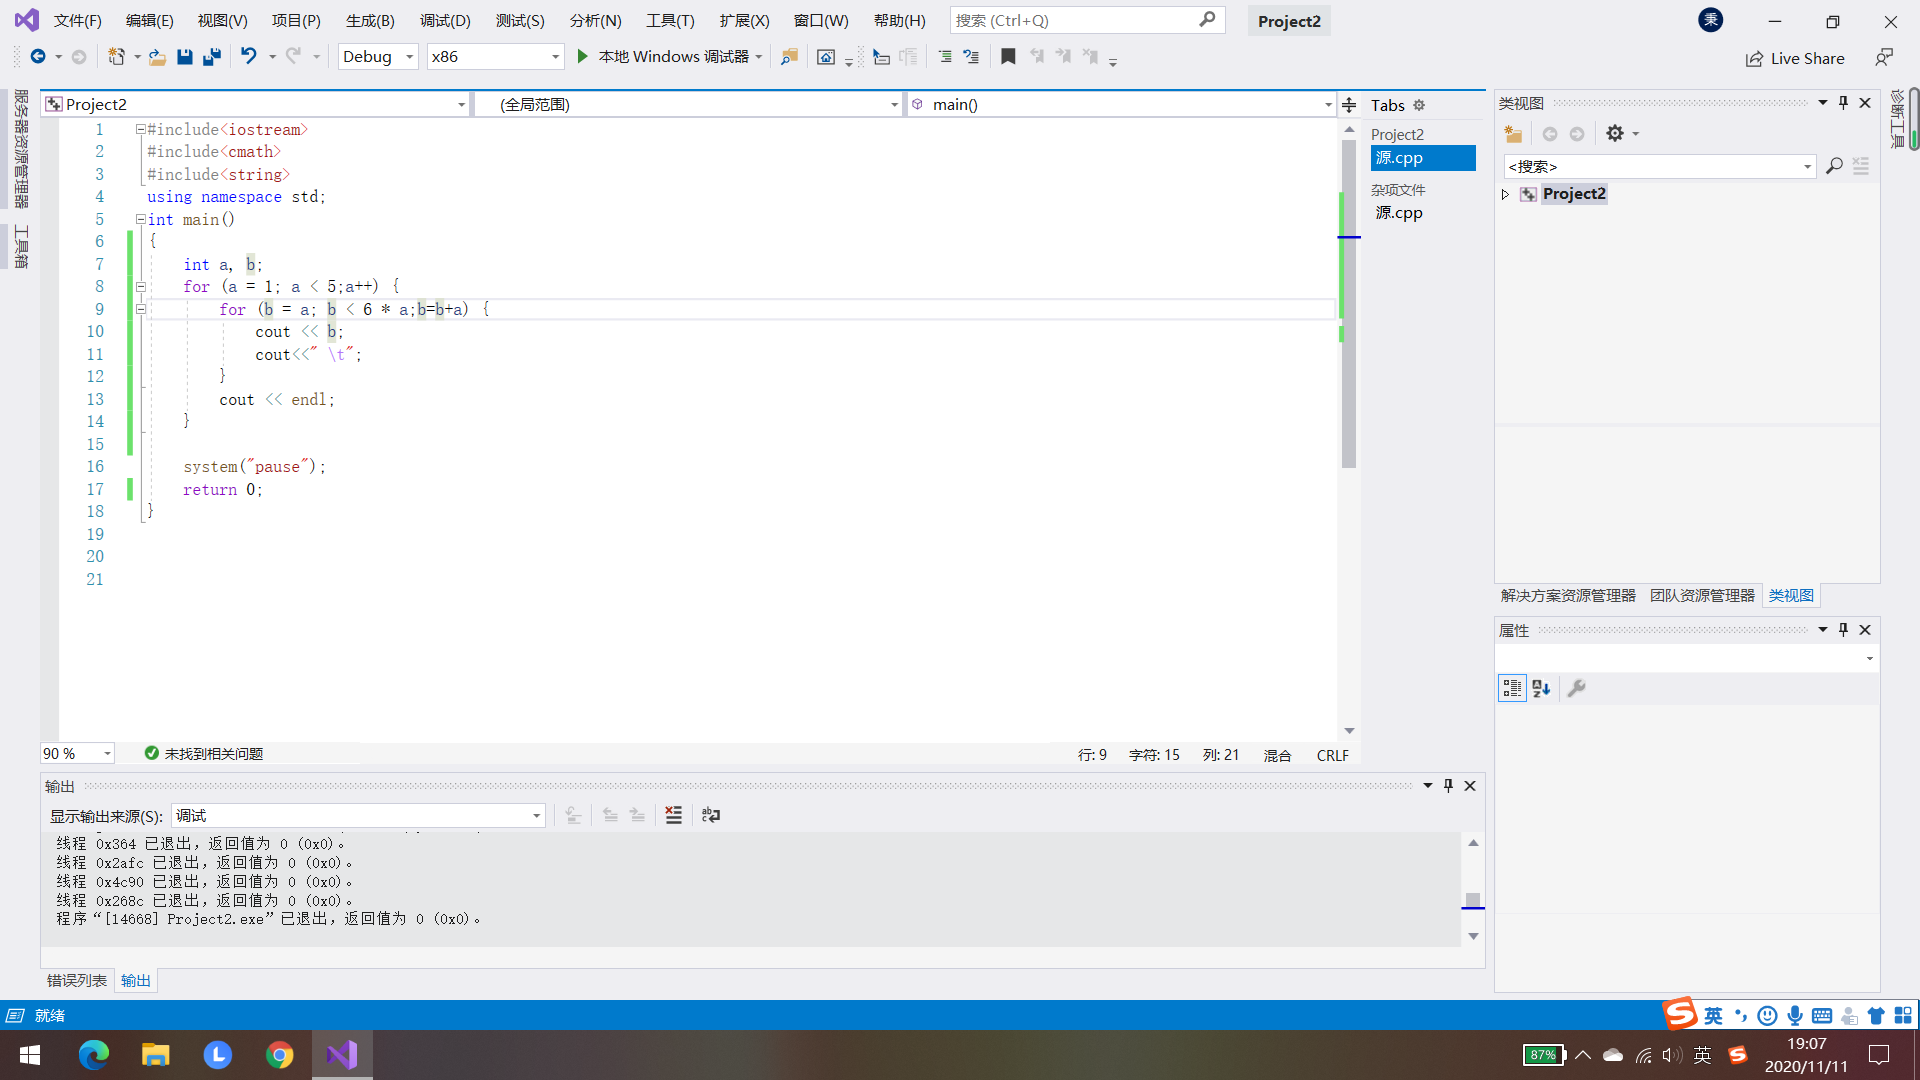Viewport: 1920px width, 1080px height.
Task: Sort properties alphabetically icon
Action: tap(1541, 688)
